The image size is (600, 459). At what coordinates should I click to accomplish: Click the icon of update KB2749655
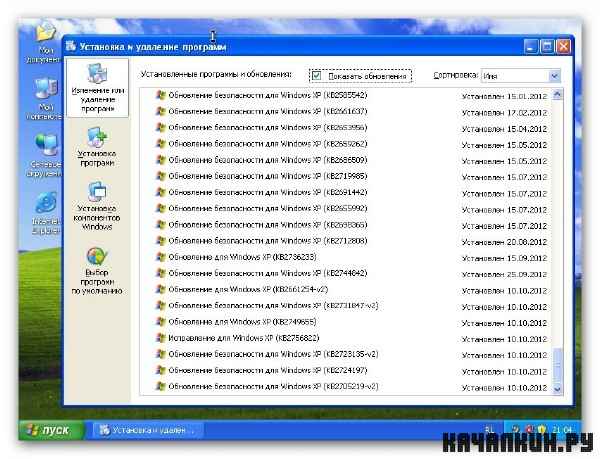(x=161, y=322)
